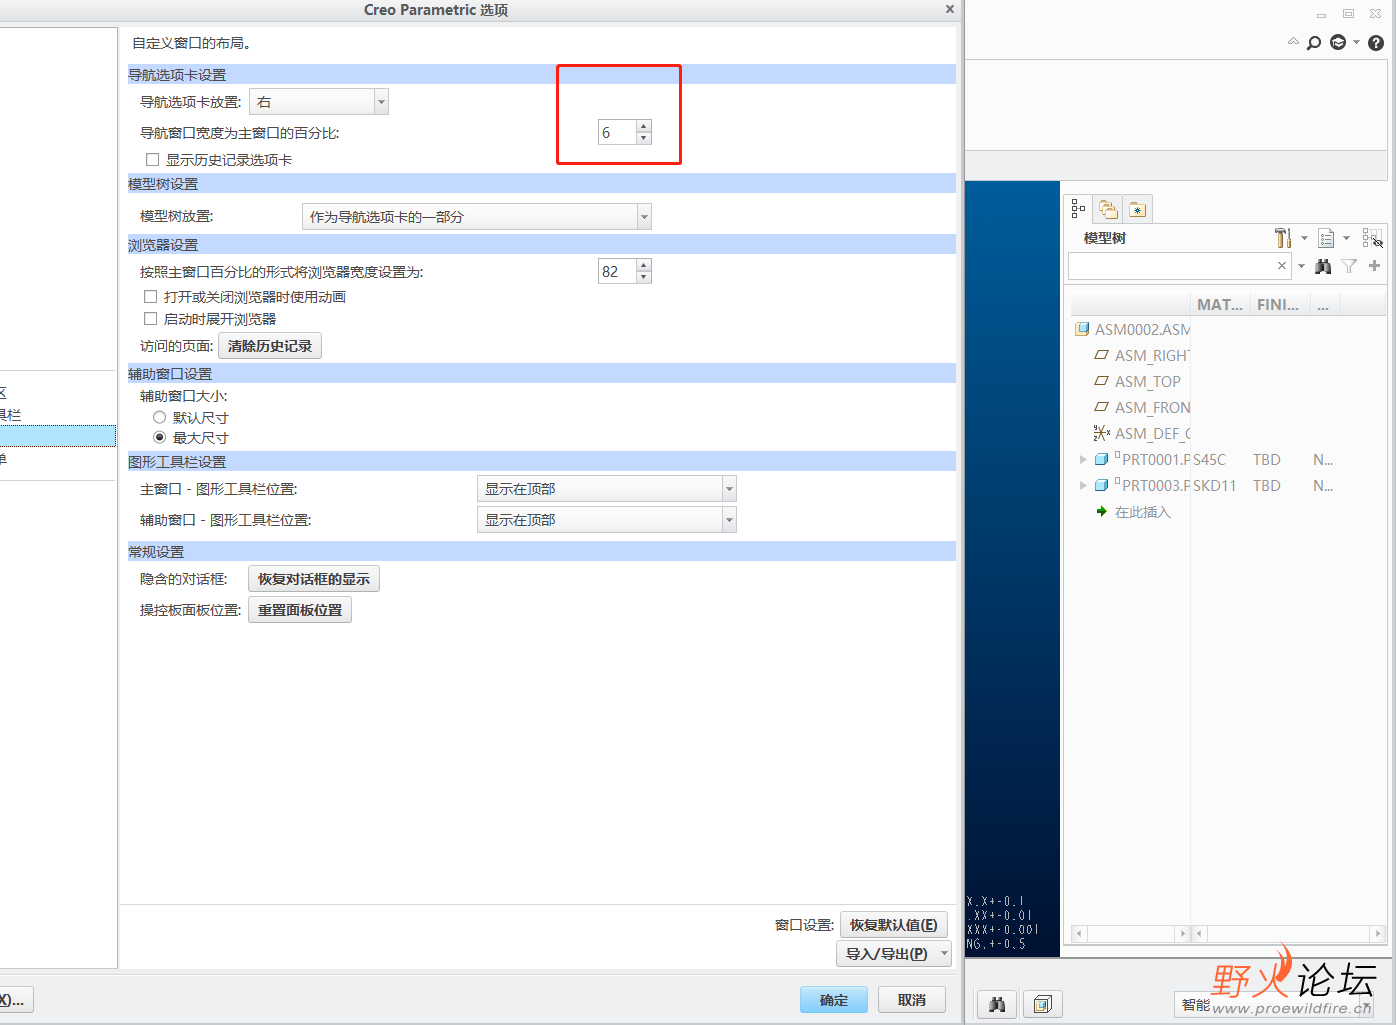The height and width of the screenshot is (1025, 1396).
Task: Clear the model tree search with X
Action: coord(1282,266)
